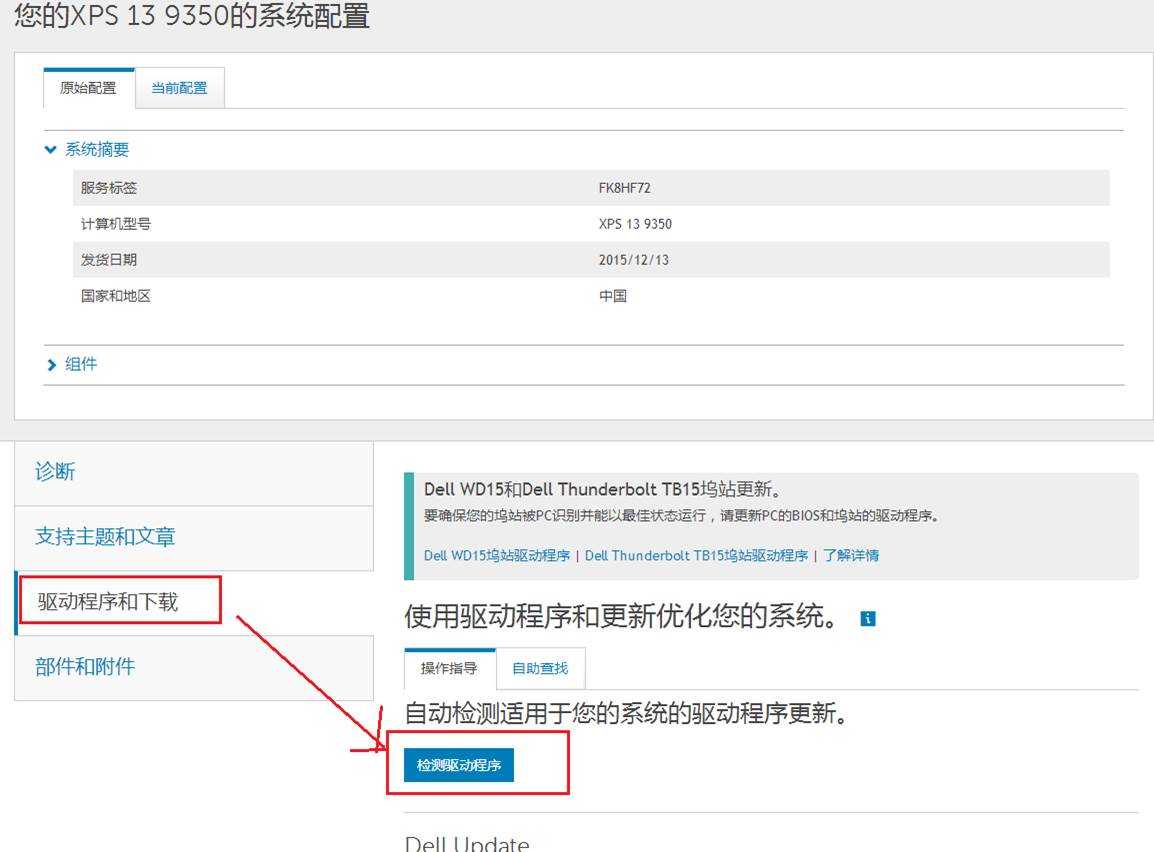
Task: Click the 系统摘要 section title
Action: point(97,149)
